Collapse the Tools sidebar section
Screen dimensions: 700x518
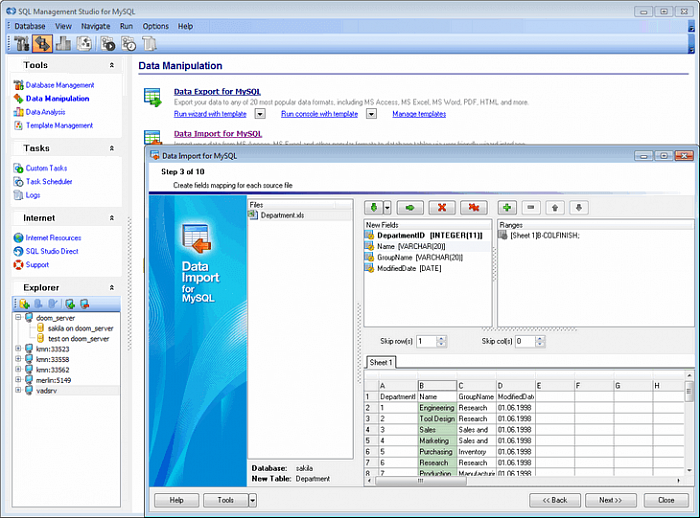pyautogui.click(x=112, y=65)
